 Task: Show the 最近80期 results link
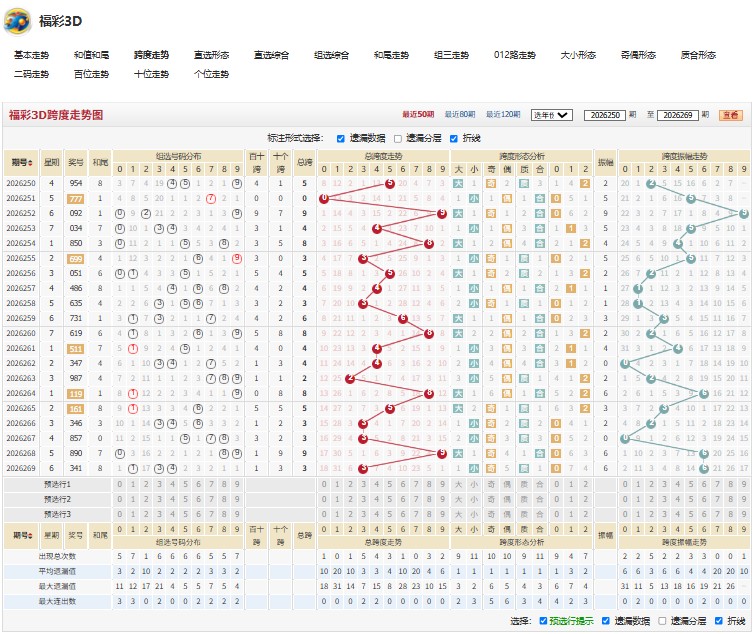(x=460, y=114)
